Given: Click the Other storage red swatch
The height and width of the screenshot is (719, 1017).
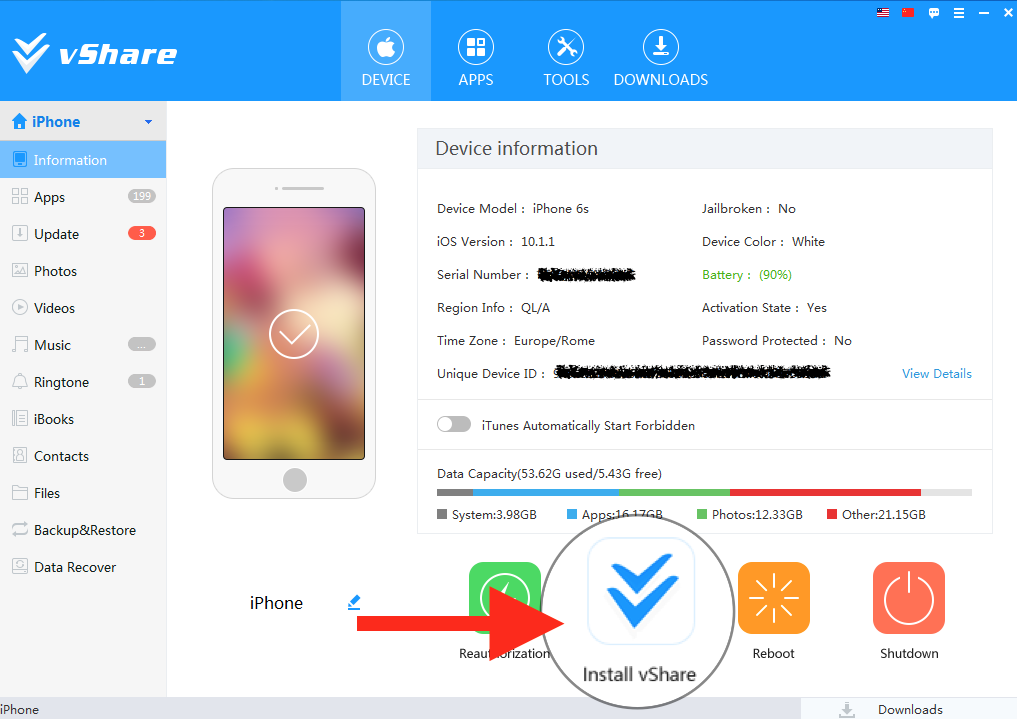Looking at the screenshot, I should click(x=832, y=514).
